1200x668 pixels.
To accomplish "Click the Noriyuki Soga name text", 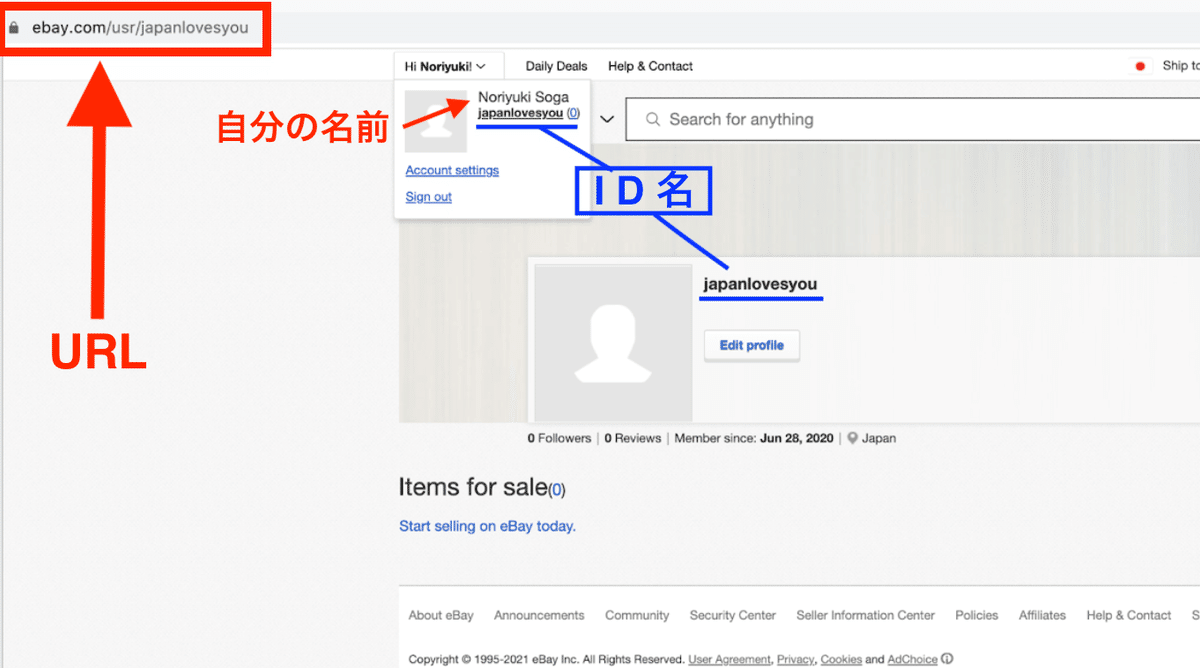I will (523, 97).
